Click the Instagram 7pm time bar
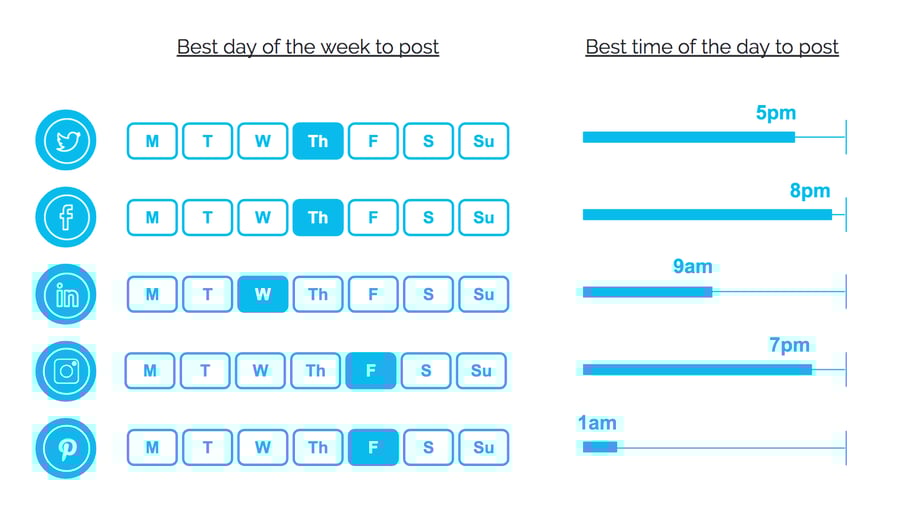This screenshot has width=900, height=523. pos(697,370)
